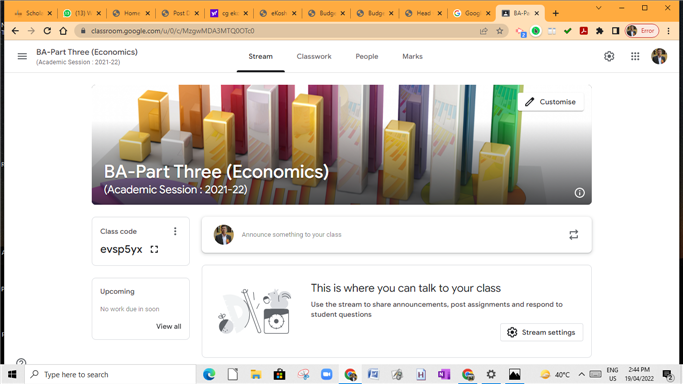This screenshot has height=384, width=683.
Task: Close the Home browser tab
Action: [x=147, y=13]
